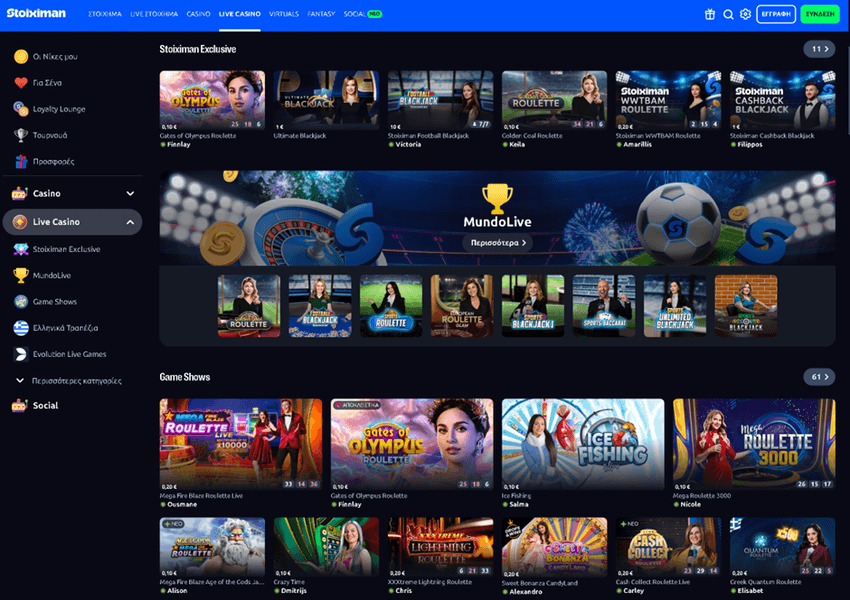The height and width of the screenshot is (600, 850).
Task: Open Golden Goal Roulette thumbnail
Action: click(555, 100)
